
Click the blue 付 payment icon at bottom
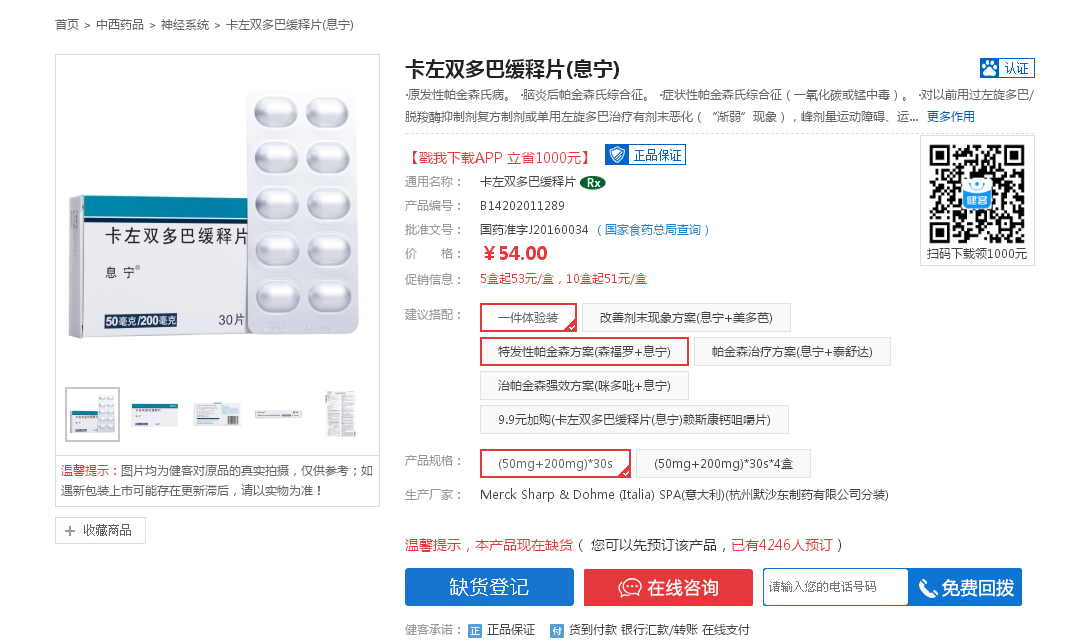(557, 630)
